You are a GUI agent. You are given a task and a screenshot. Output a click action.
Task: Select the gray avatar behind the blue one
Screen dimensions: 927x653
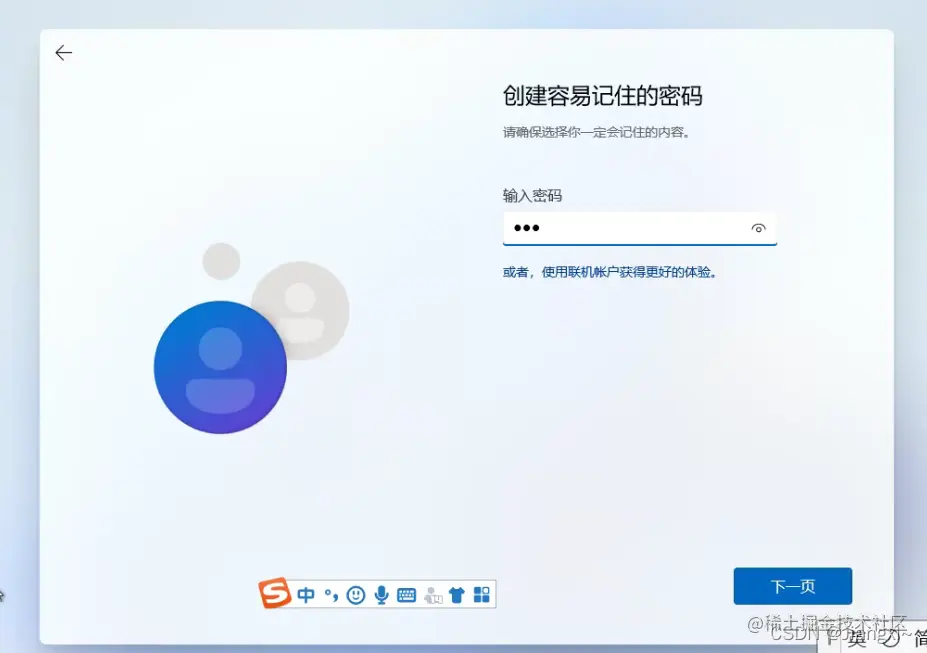click(x=302, y=310)
